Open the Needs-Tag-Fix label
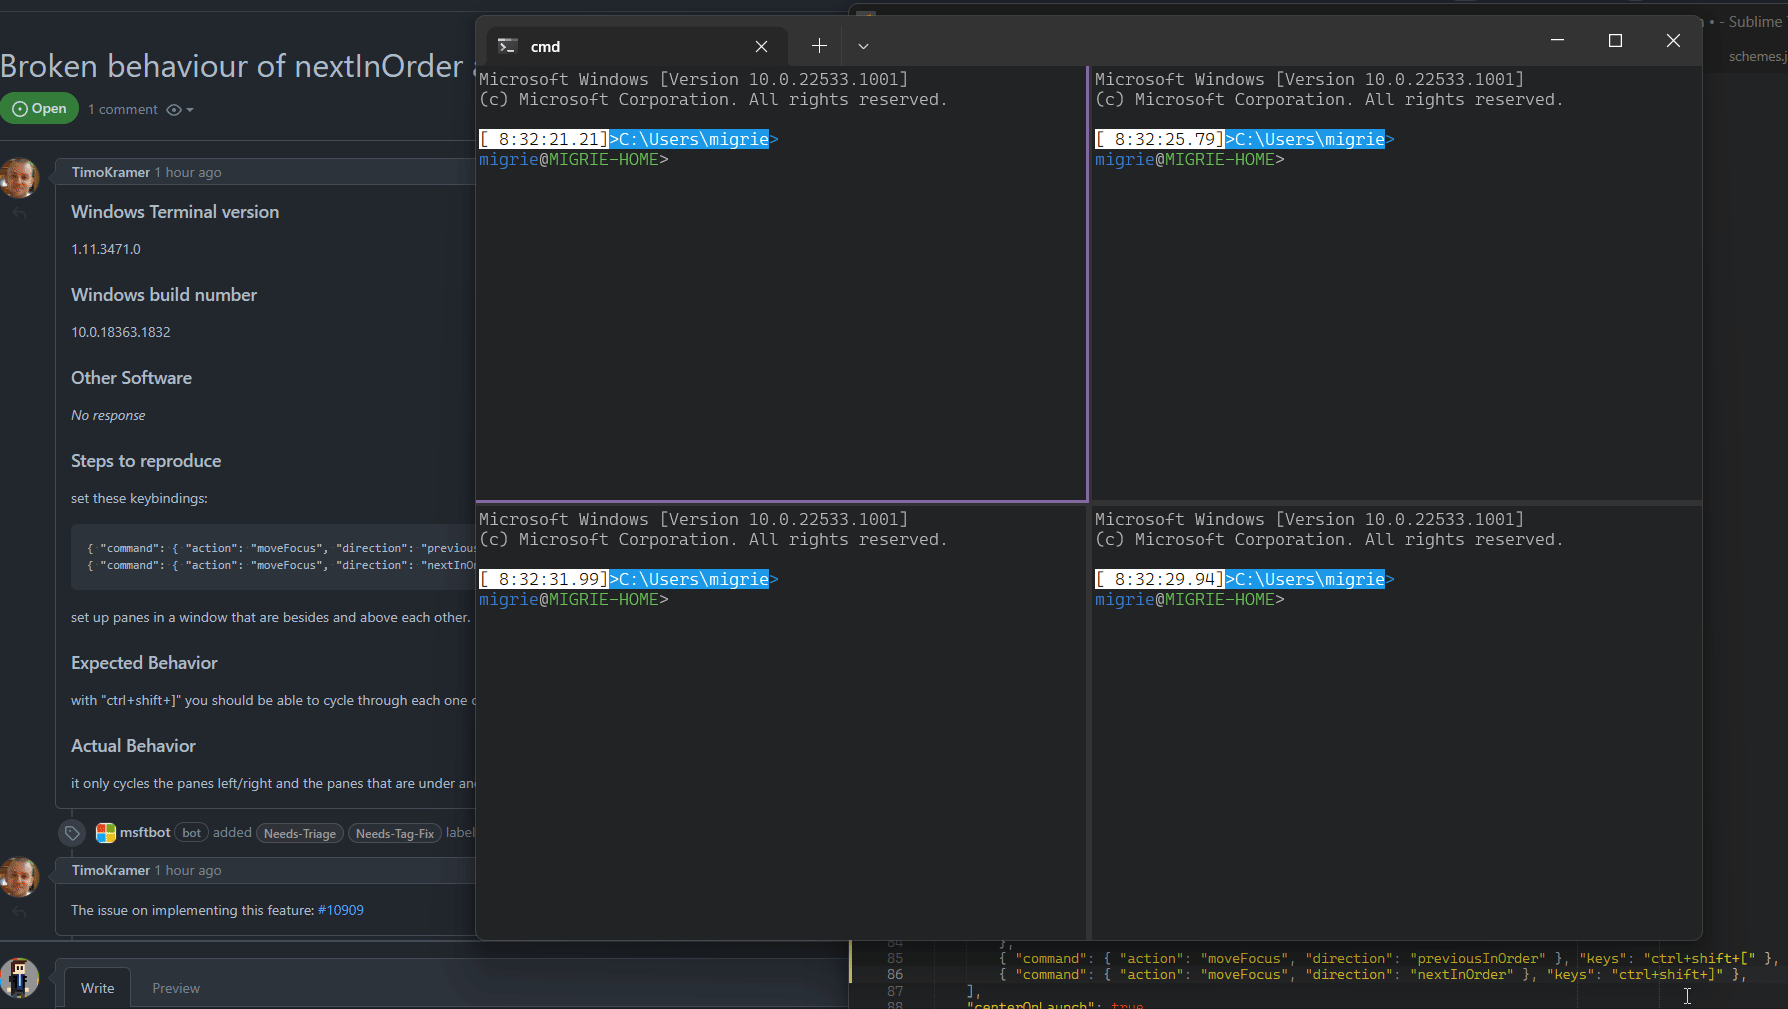This screenshot has width=1788, height=1009. coord(395,833)
